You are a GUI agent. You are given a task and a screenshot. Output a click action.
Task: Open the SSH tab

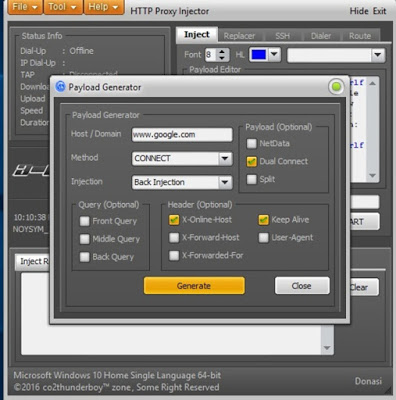[x=282, y=36]
